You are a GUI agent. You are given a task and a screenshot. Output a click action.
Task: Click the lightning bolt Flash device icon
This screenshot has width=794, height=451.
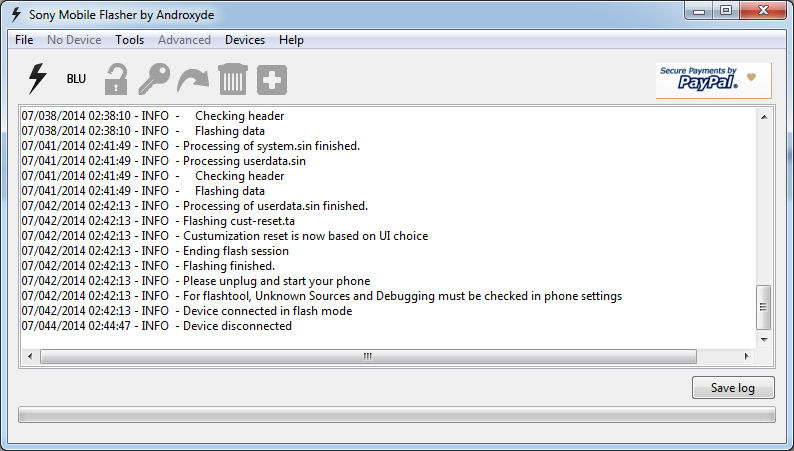pyautogui.click(x=37, y=78)
